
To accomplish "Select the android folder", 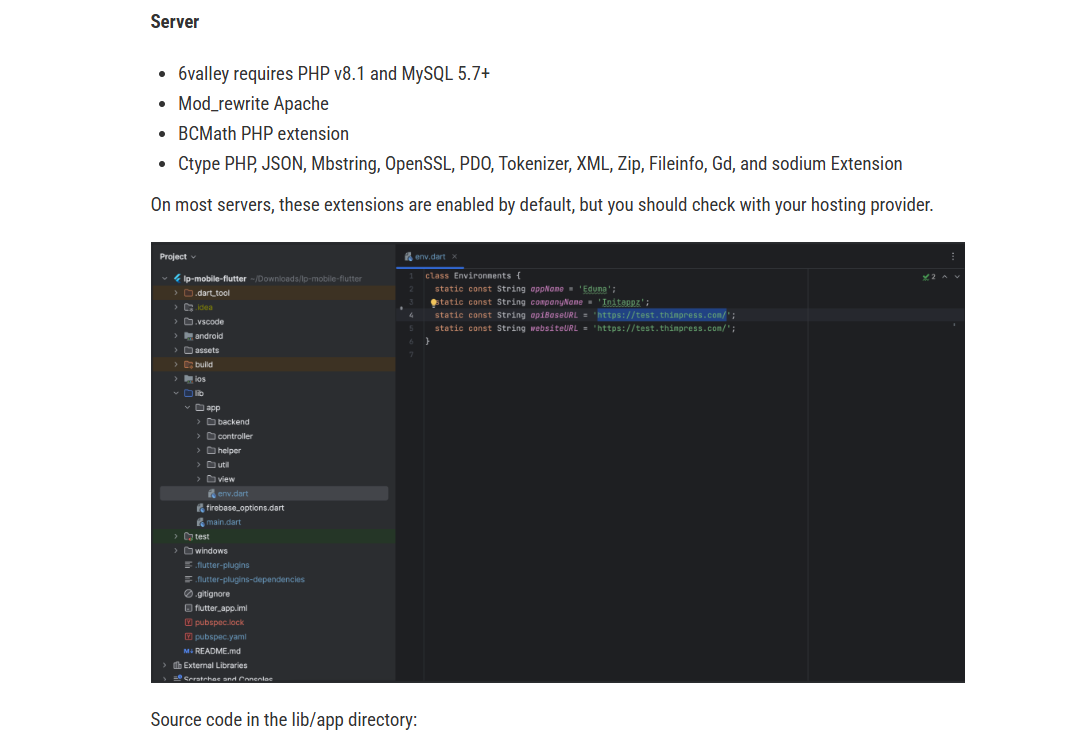I will 203,336.
